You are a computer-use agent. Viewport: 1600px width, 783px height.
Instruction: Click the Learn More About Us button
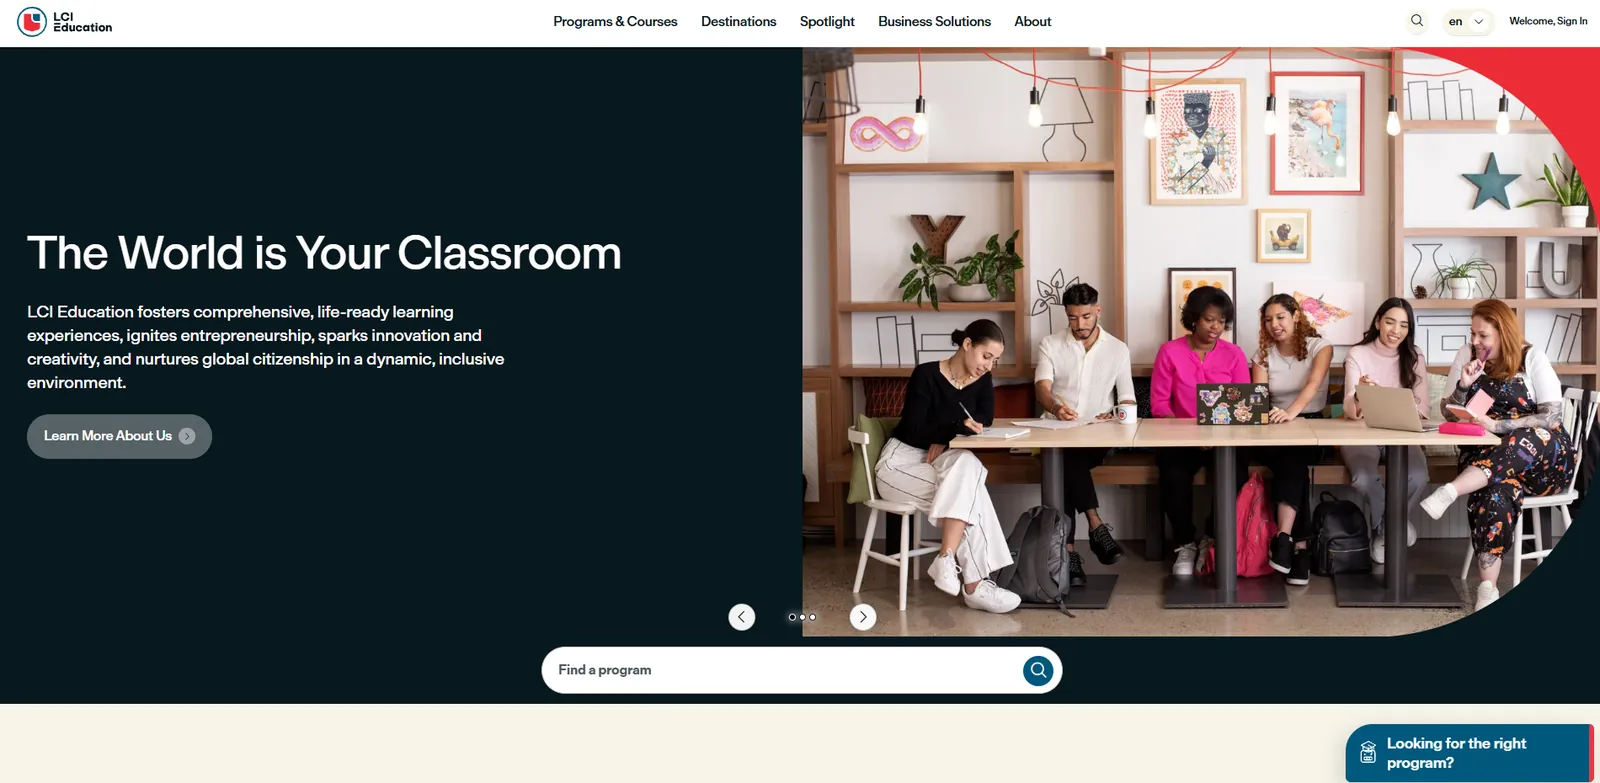click(x=119, y=436)
